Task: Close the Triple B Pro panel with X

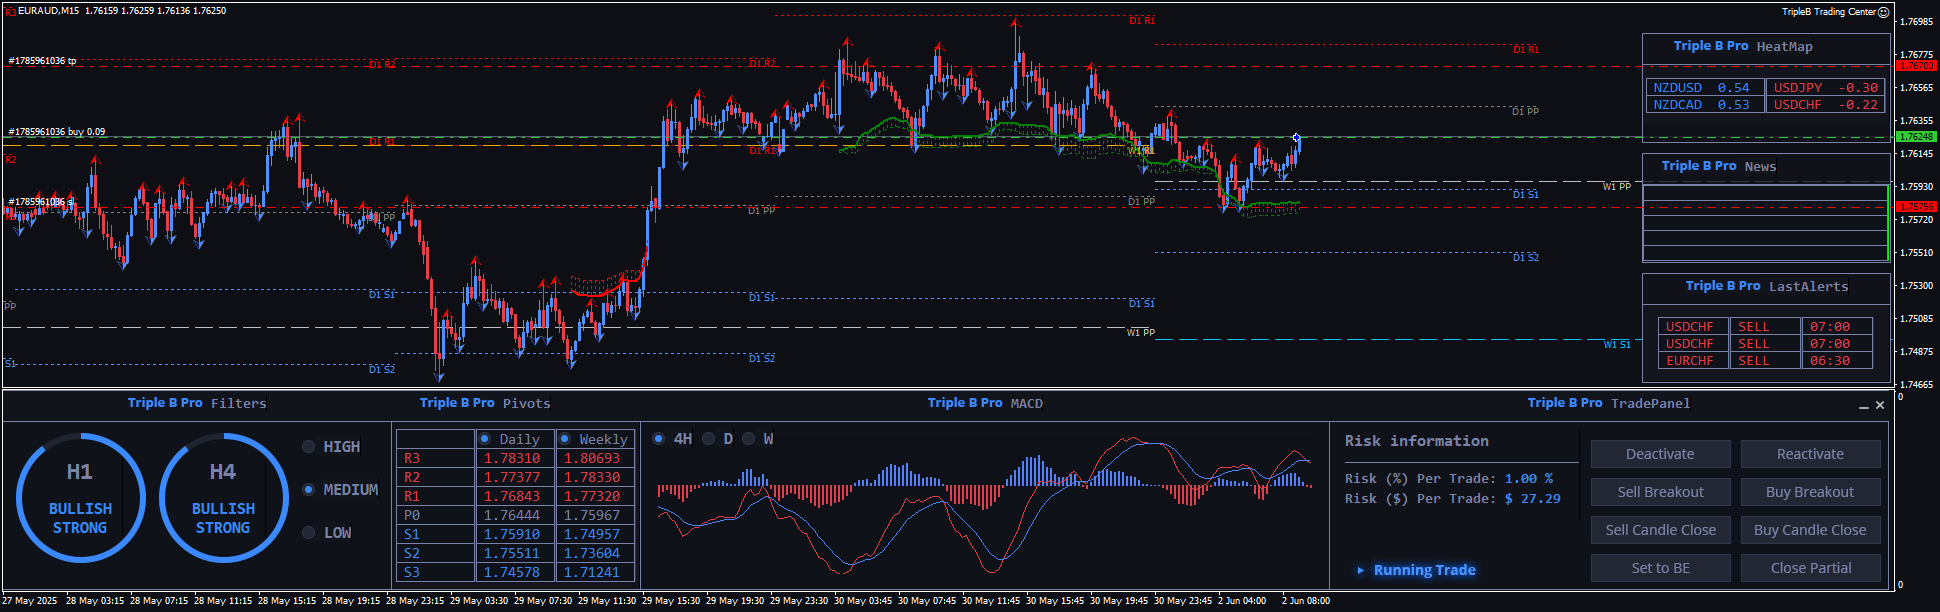Action: coord(1880,405)
